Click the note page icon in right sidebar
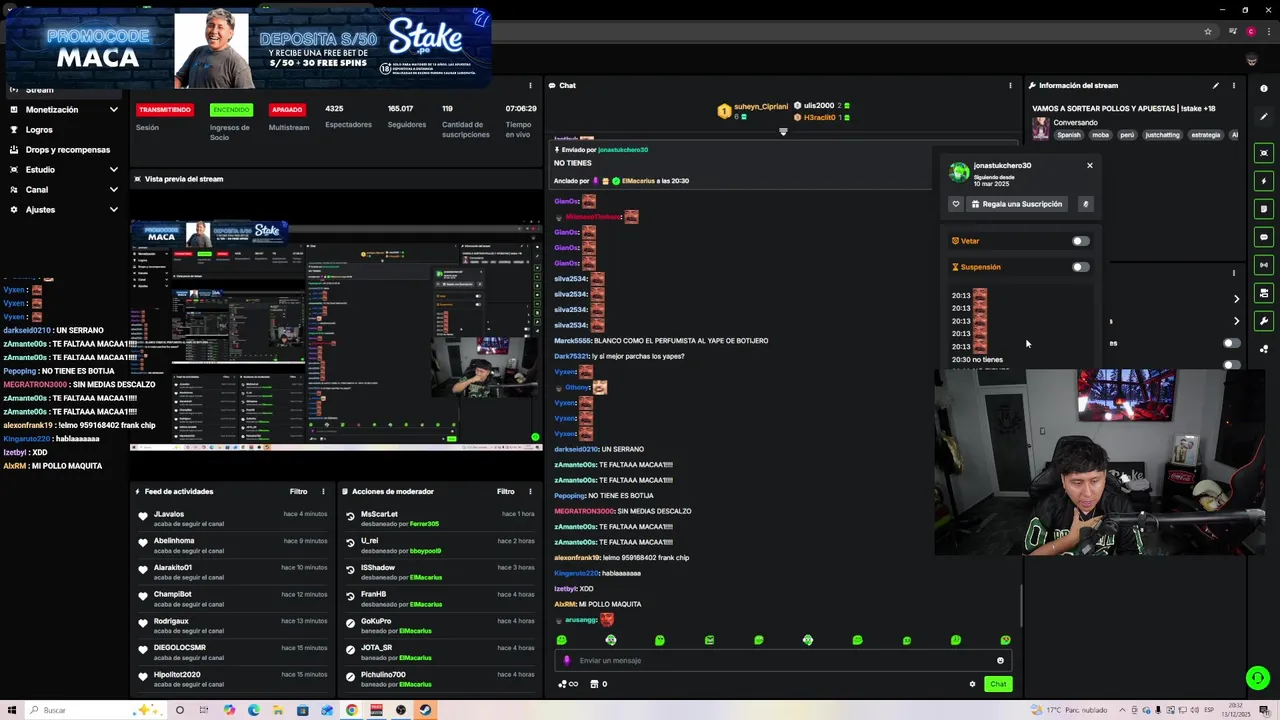 click(x=1264, y=209)
